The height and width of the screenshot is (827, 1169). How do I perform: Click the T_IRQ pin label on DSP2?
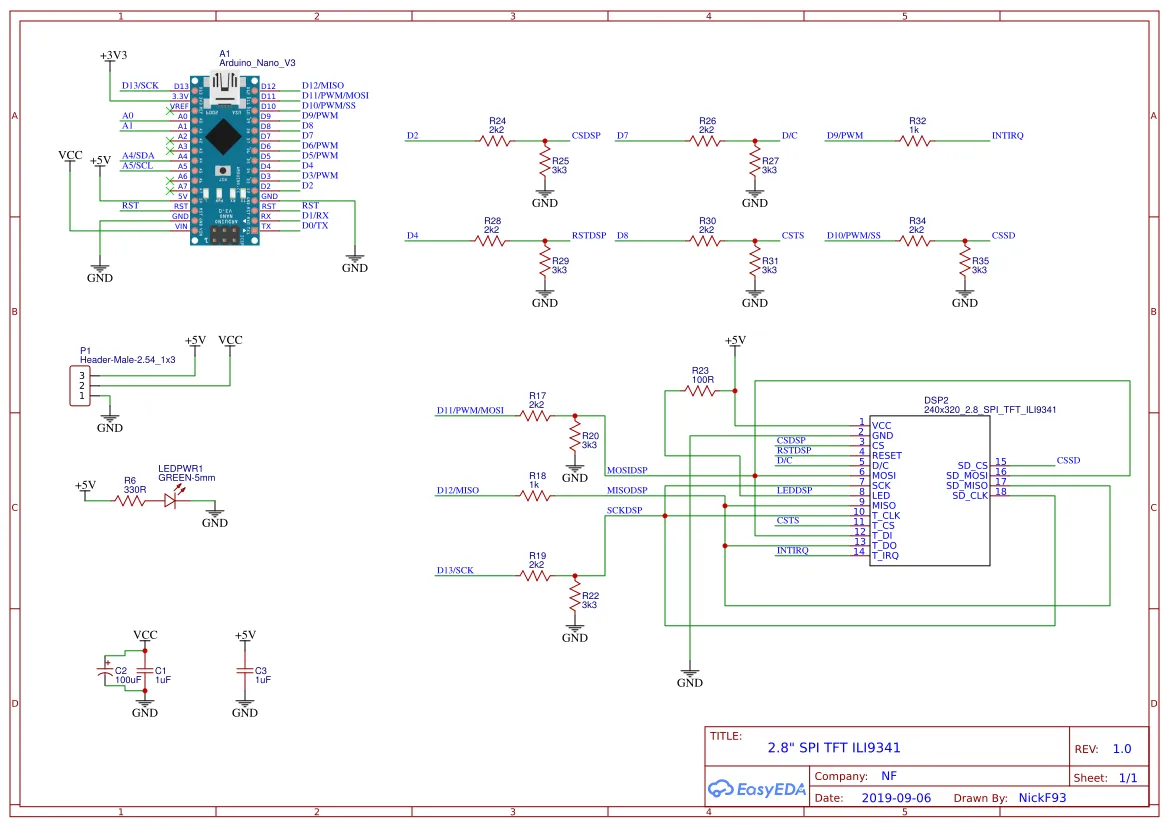tap(886, 556)
